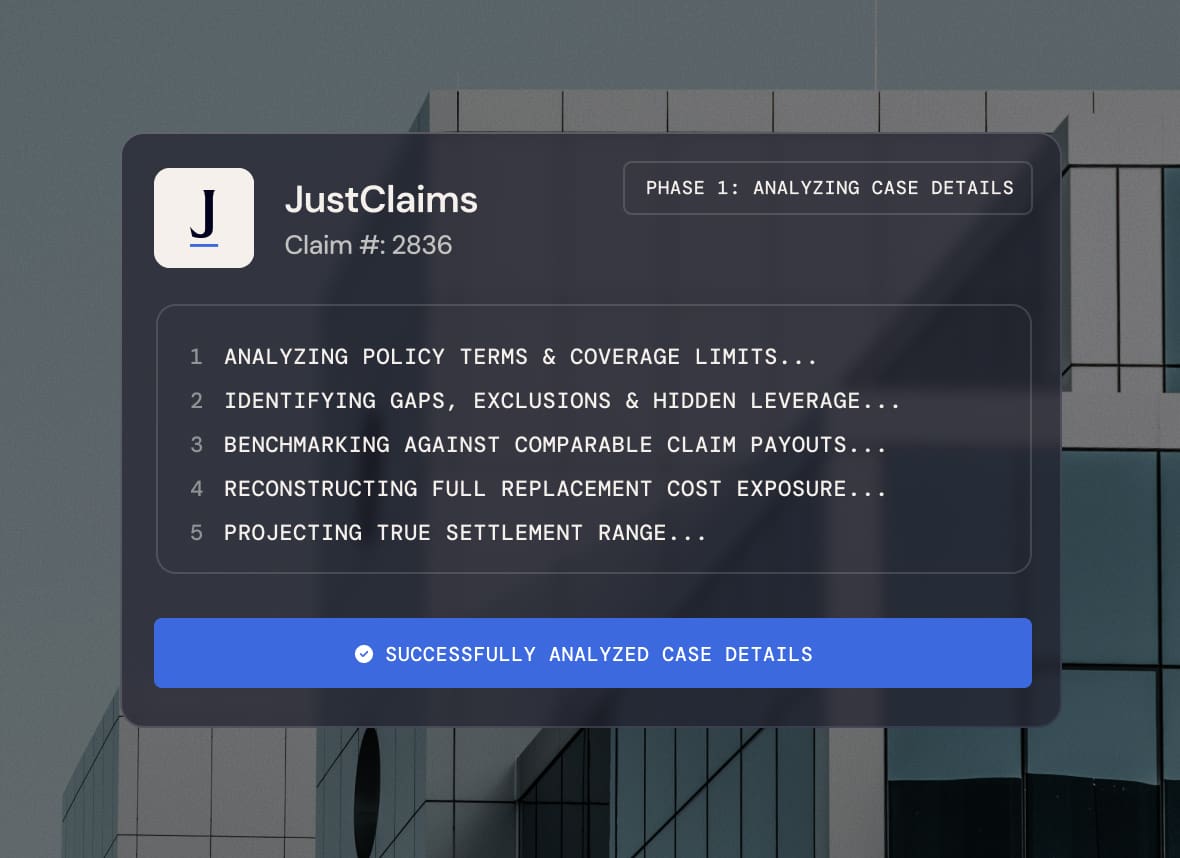The height and width of the screenshot is (858, 1180).
Task: Click the Claim # label text
Action: point(335,245)
